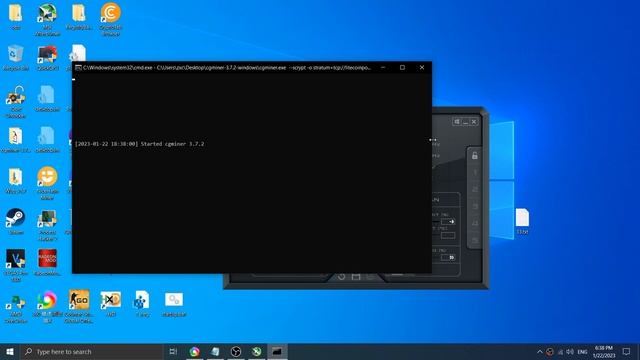The image size is (640, 360).
Task: Click the reset circular-arrow icon in Afterburner
Action: pos(341,277)
